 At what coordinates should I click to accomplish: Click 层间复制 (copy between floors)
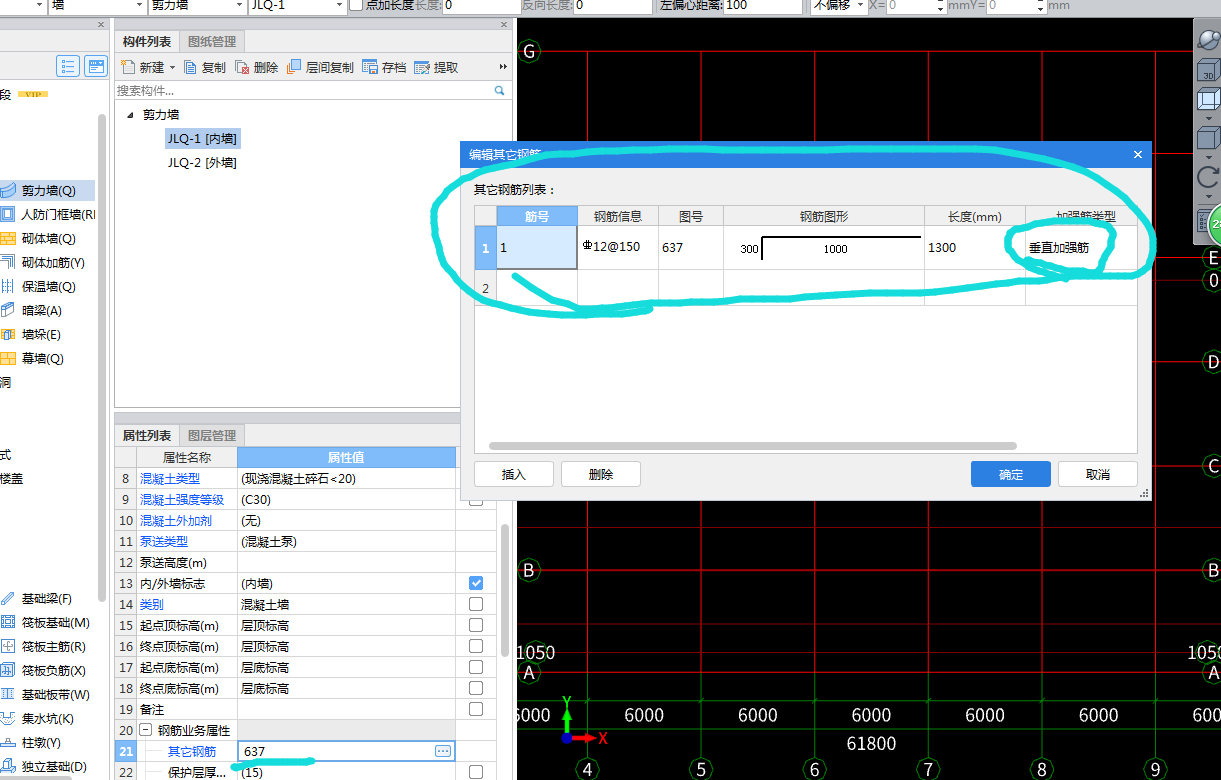[320, 67]
